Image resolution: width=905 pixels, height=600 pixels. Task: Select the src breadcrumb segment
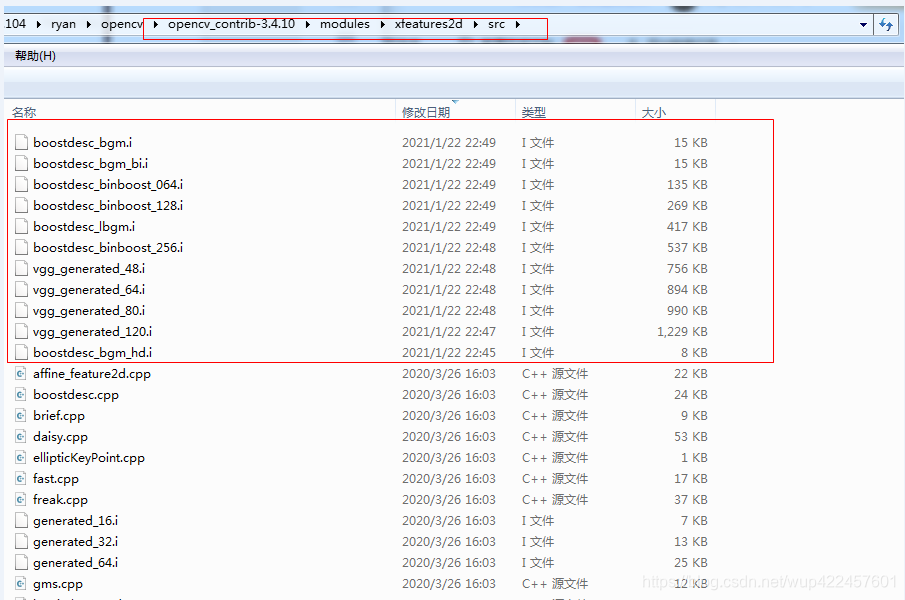point(497,24)
